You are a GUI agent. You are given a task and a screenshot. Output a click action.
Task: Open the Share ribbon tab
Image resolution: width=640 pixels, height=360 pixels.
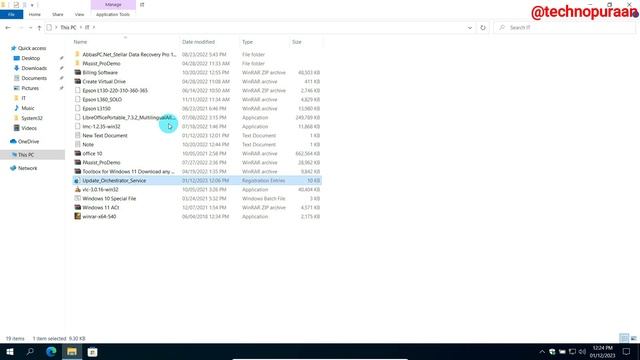pos(58,14)
